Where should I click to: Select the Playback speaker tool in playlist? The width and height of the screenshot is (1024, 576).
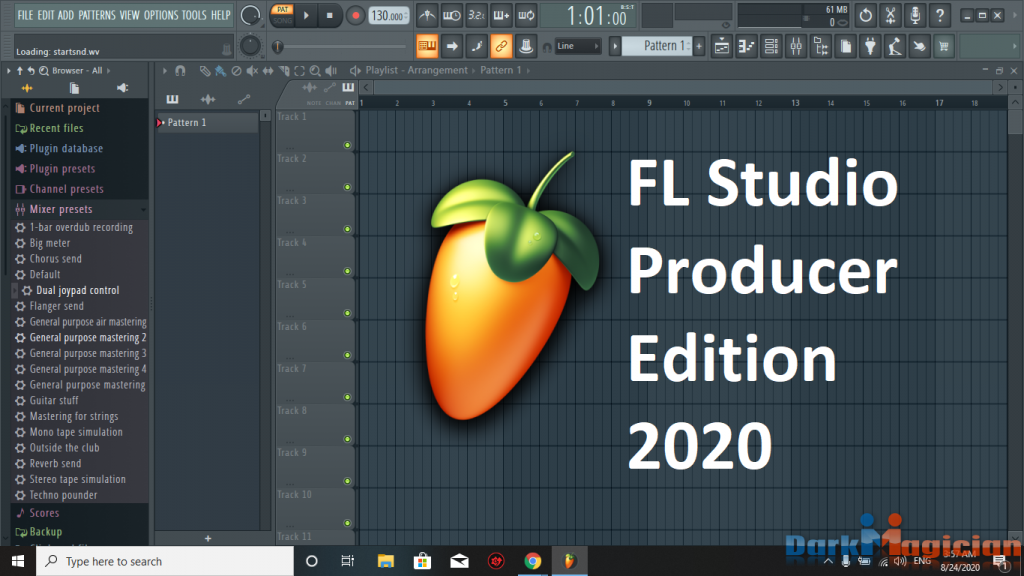pos(331,71)
